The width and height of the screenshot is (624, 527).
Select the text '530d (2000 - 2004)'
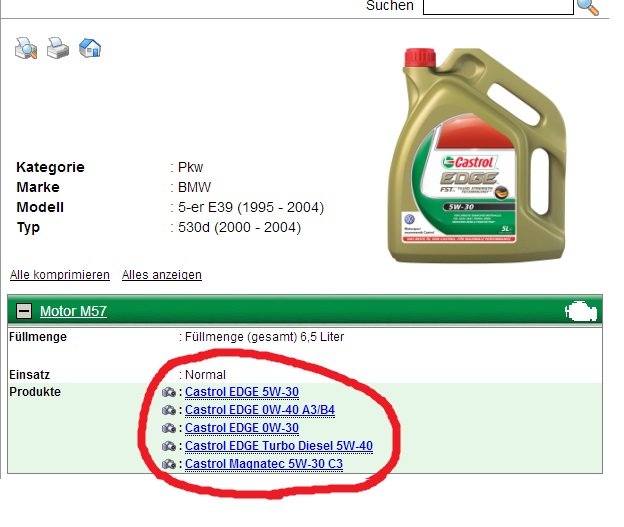coord(239,227)
